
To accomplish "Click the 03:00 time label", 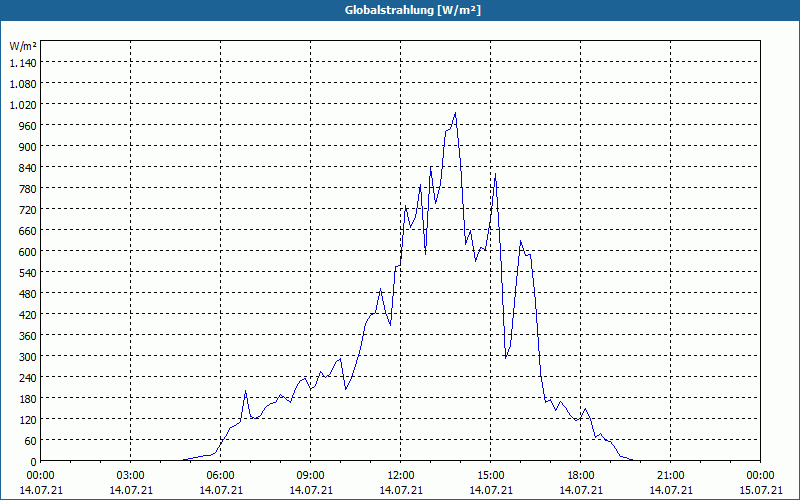I will point(131,476).
